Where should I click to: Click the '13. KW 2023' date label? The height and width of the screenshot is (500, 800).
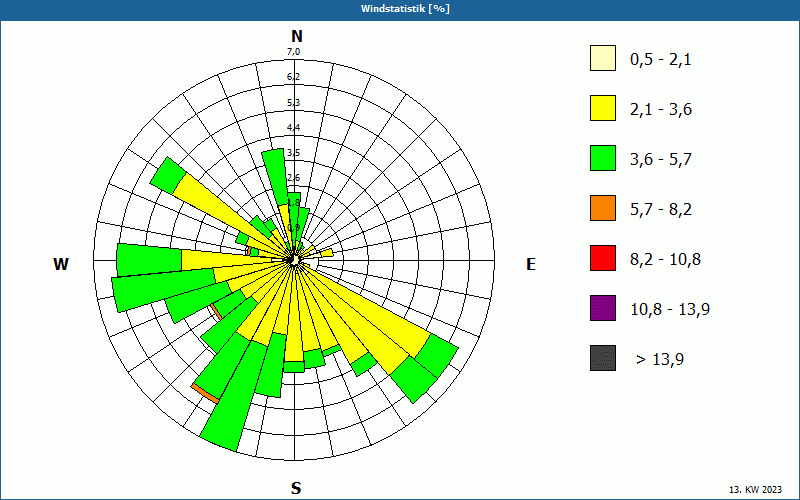pos(755,489)
